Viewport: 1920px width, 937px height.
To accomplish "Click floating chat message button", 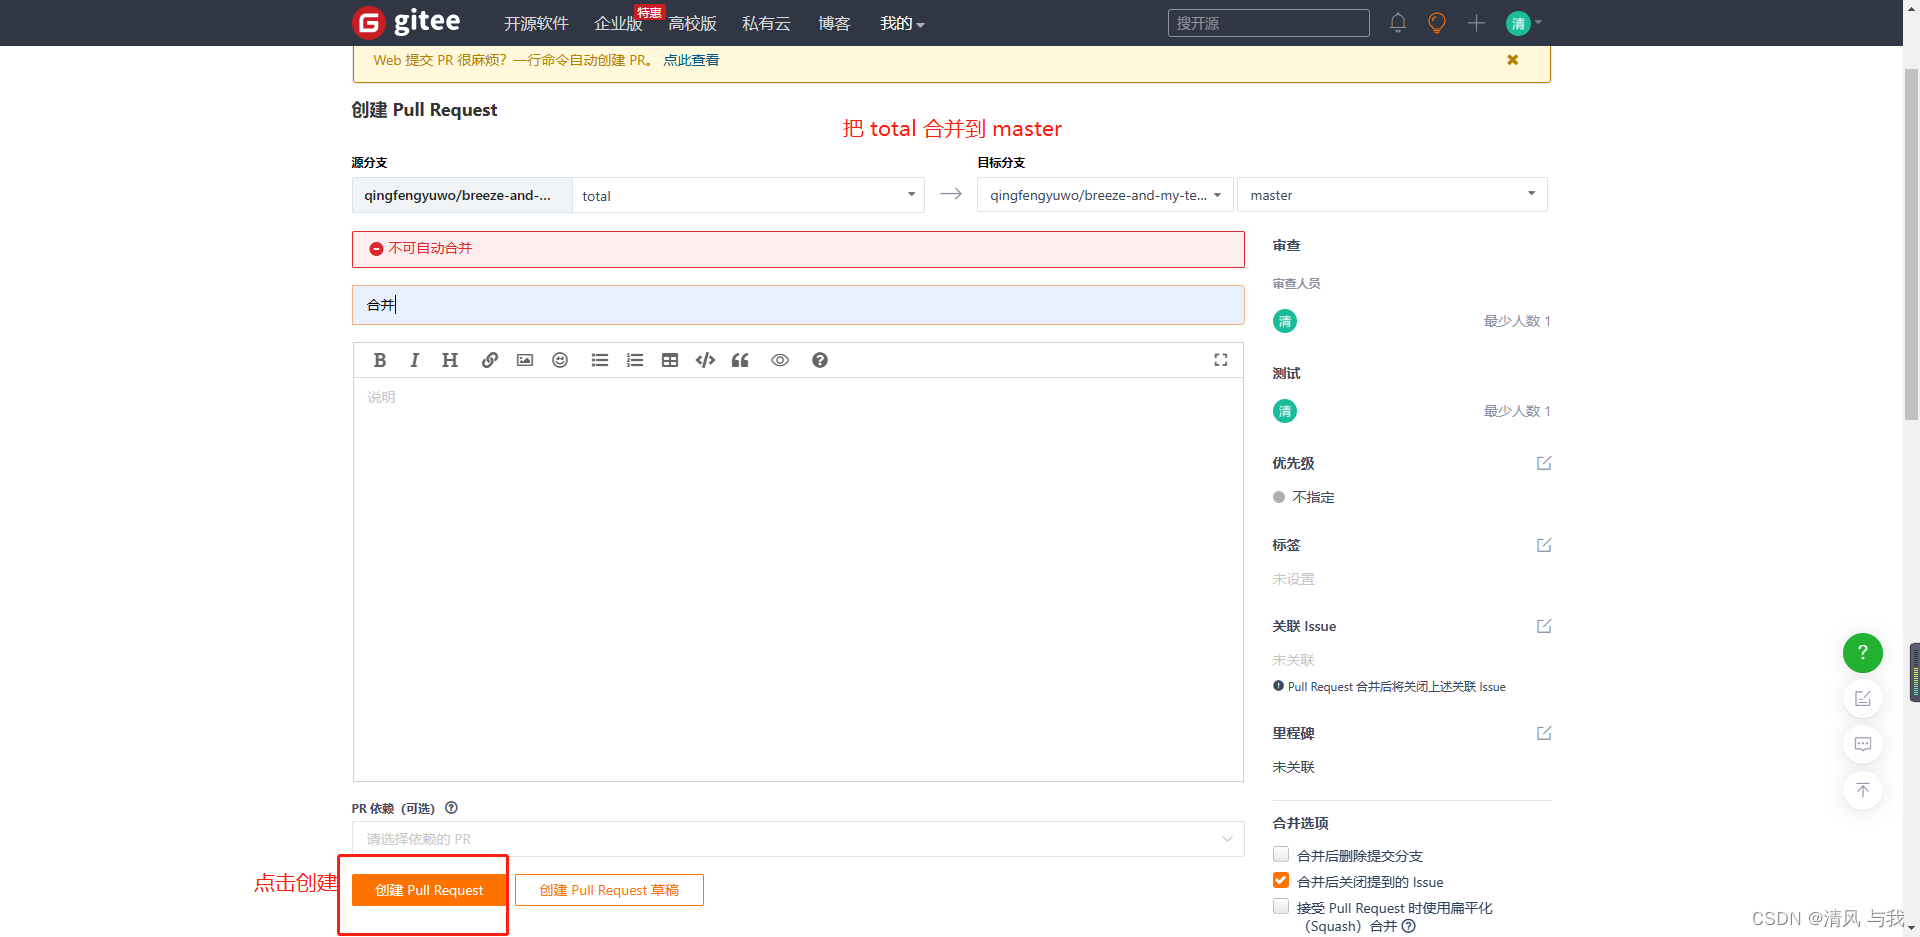I will 1862,744.
